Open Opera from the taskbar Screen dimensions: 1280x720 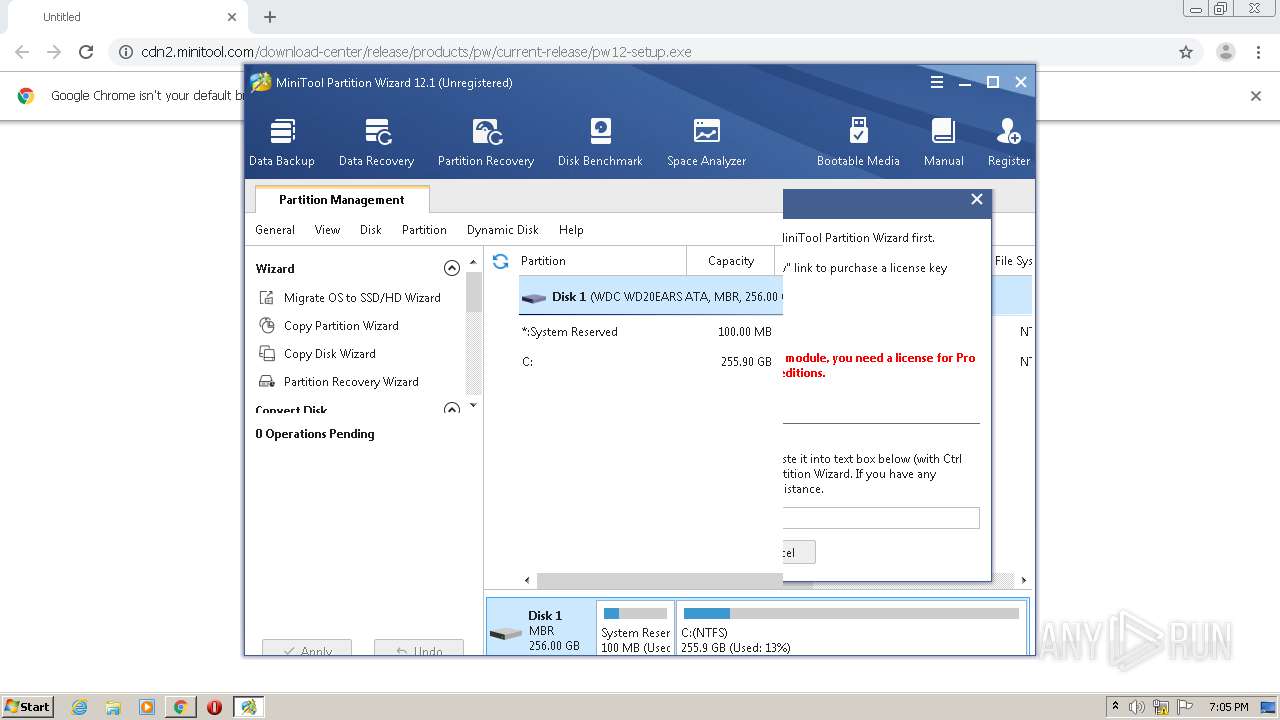pos(214,707)
